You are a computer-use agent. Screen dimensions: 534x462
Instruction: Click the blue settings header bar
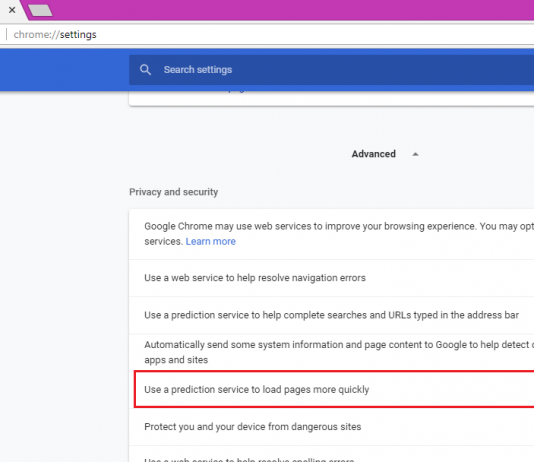(64, 70)
